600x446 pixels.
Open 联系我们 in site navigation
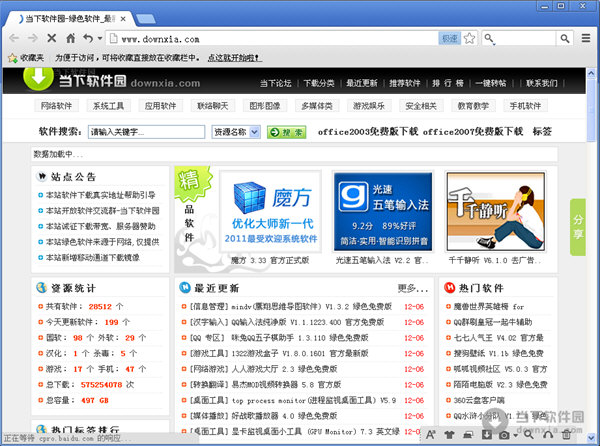[x=541, y=83]
